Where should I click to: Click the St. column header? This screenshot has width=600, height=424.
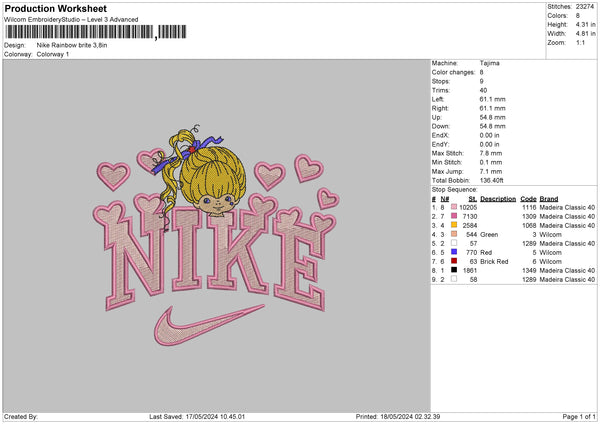473,199
